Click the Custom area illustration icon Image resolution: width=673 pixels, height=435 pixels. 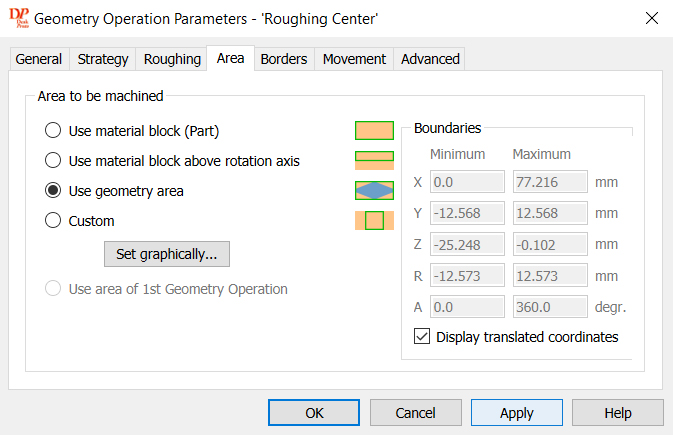(374, 221)
